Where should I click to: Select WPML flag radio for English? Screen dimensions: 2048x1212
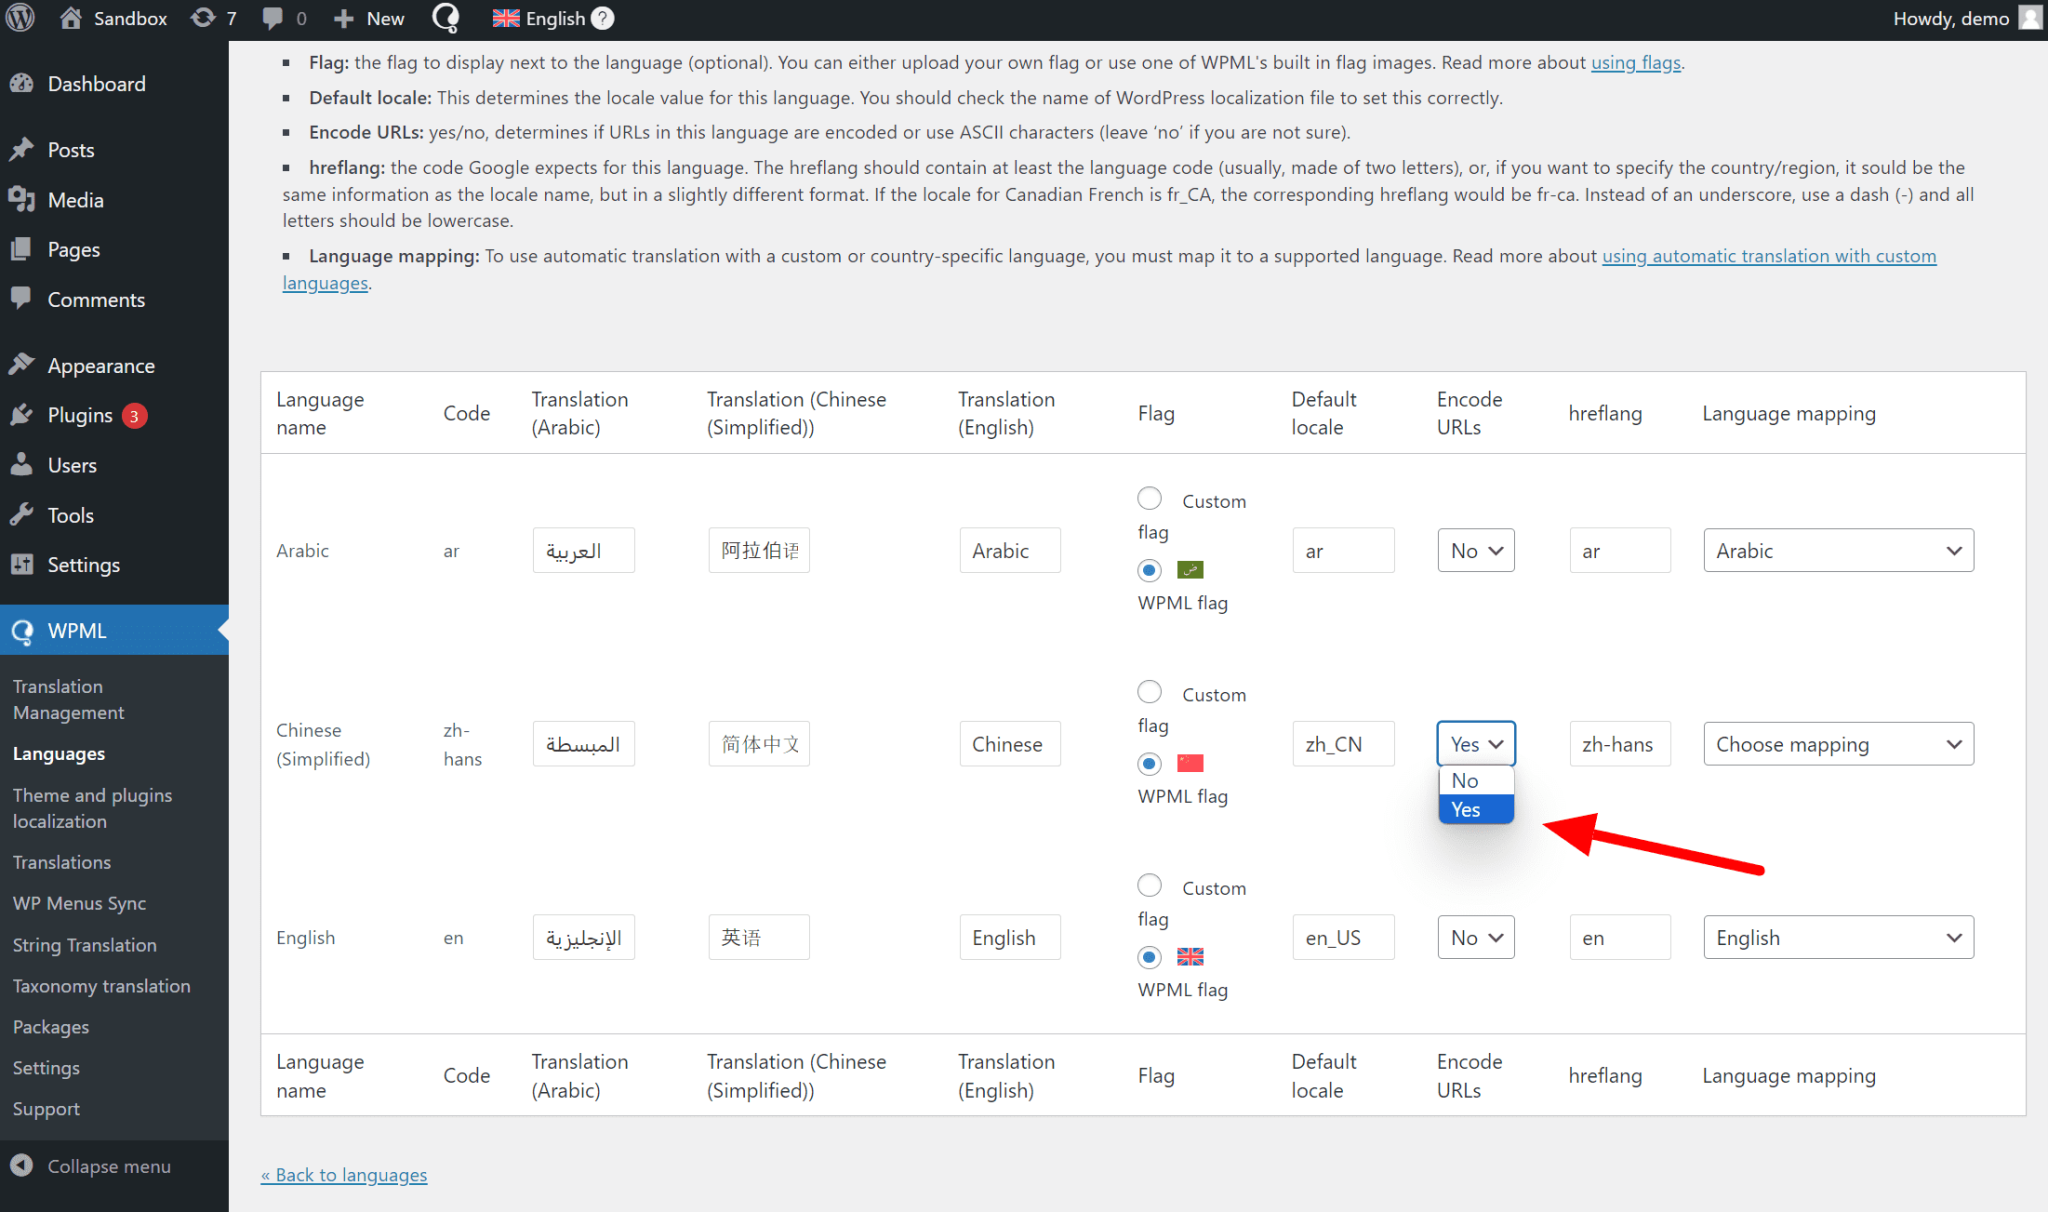tap(1148, 957)
